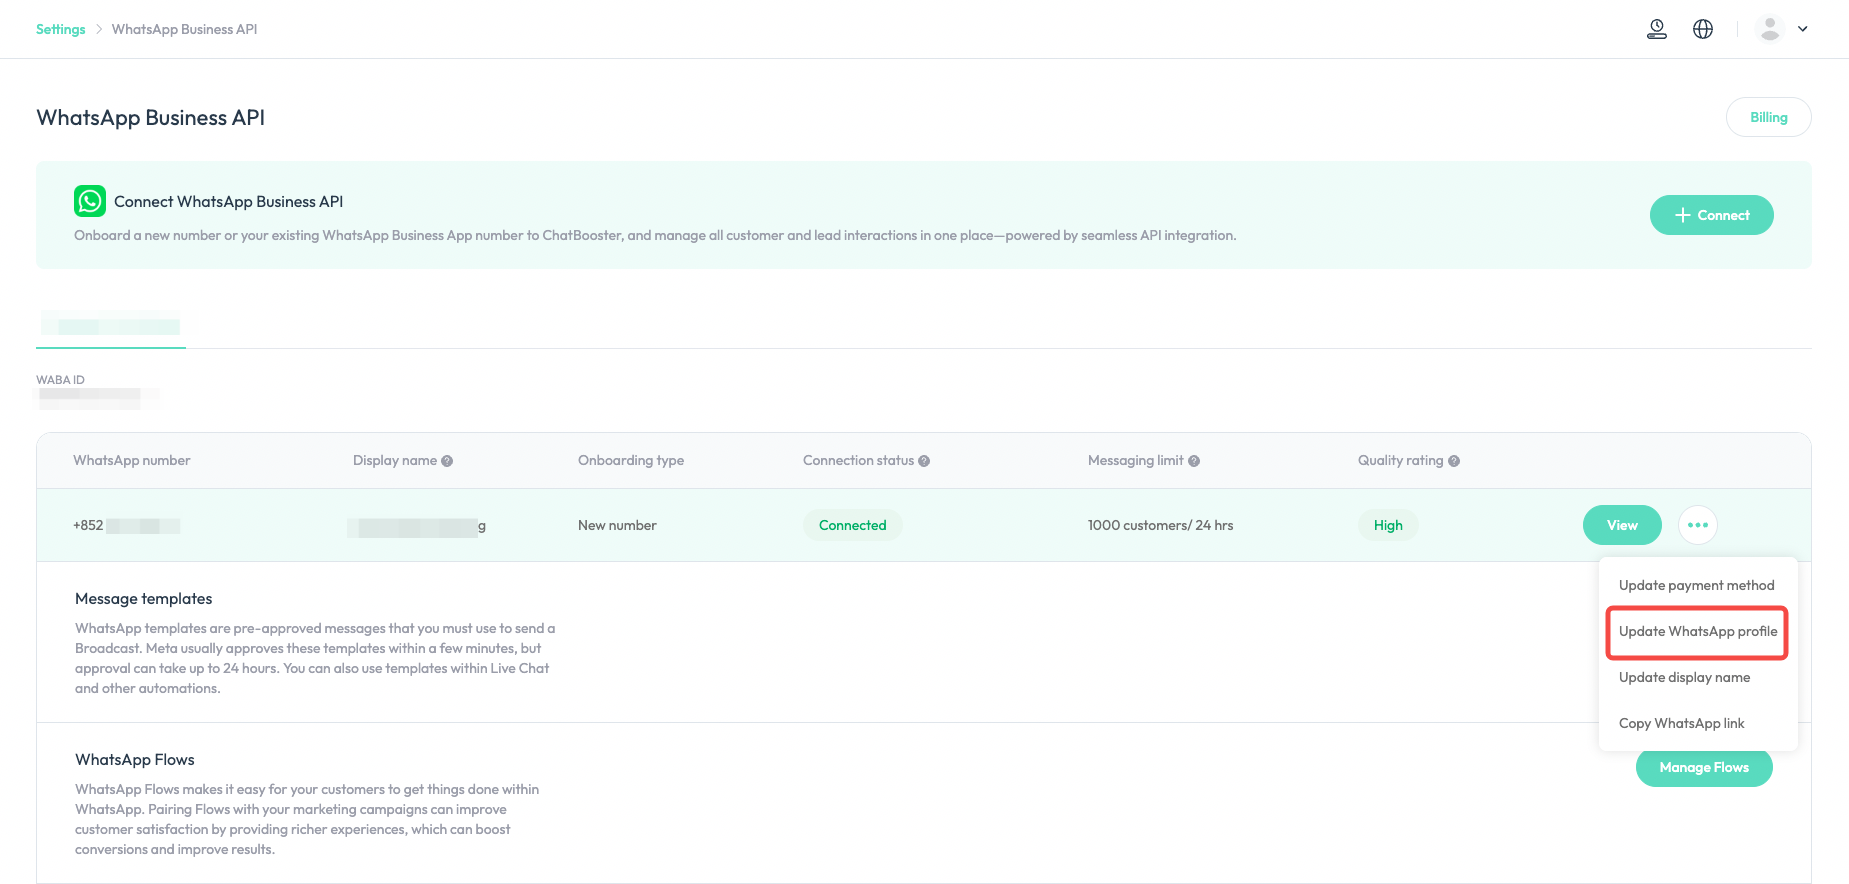Select Update payment method menu item

[x=1697, y=585]
